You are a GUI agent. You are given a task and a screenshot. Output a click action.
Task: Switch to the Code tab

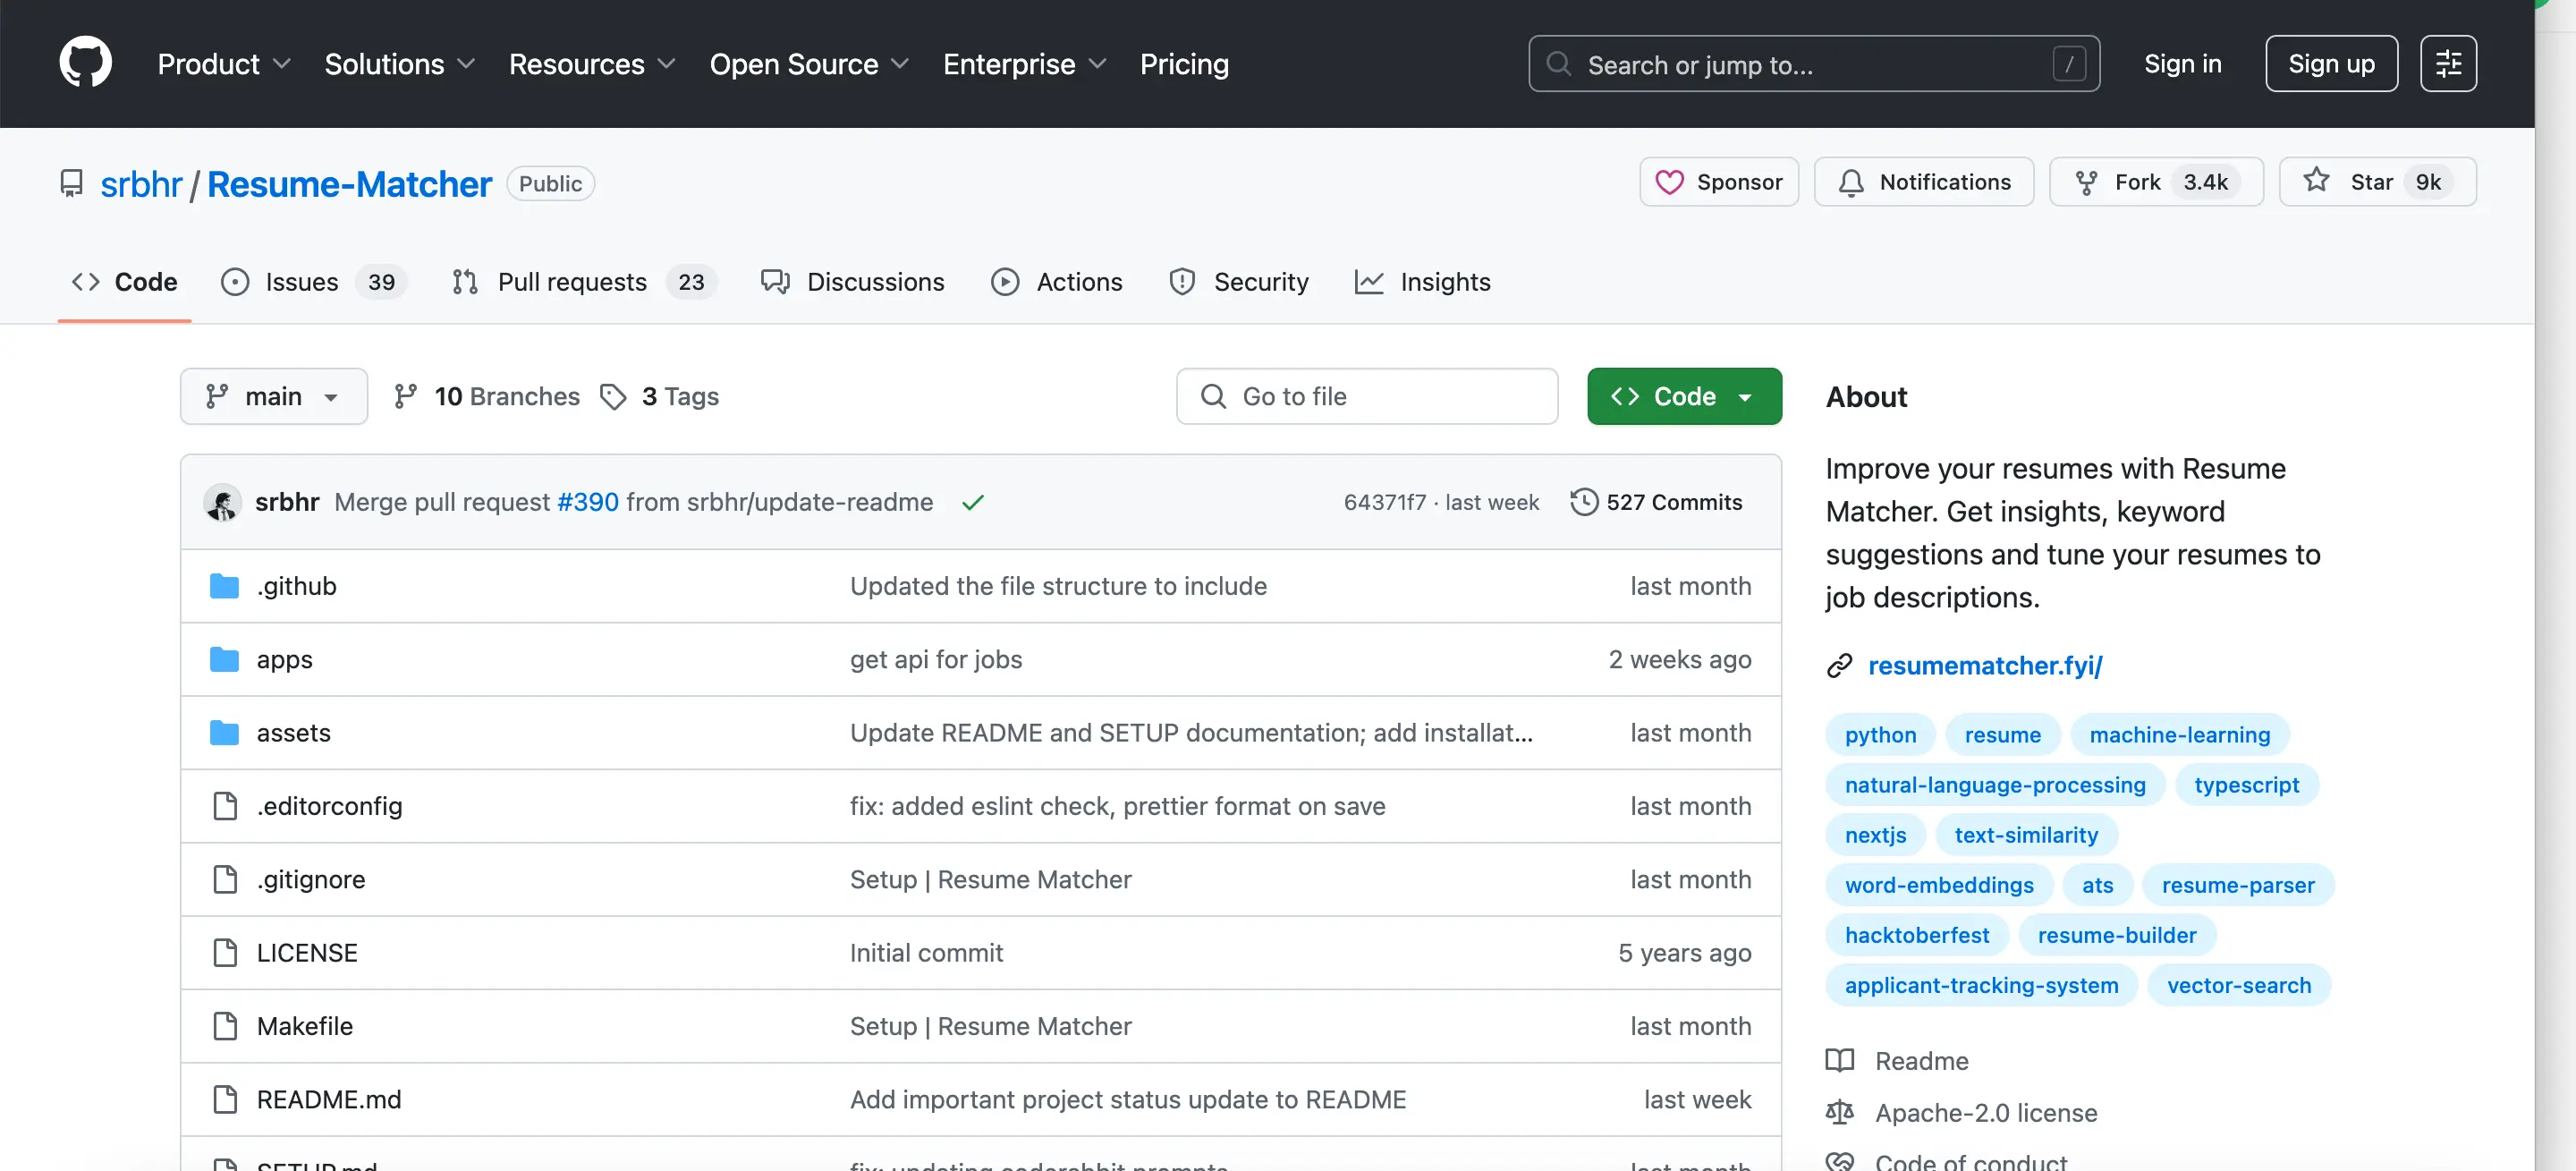point(124,282)
